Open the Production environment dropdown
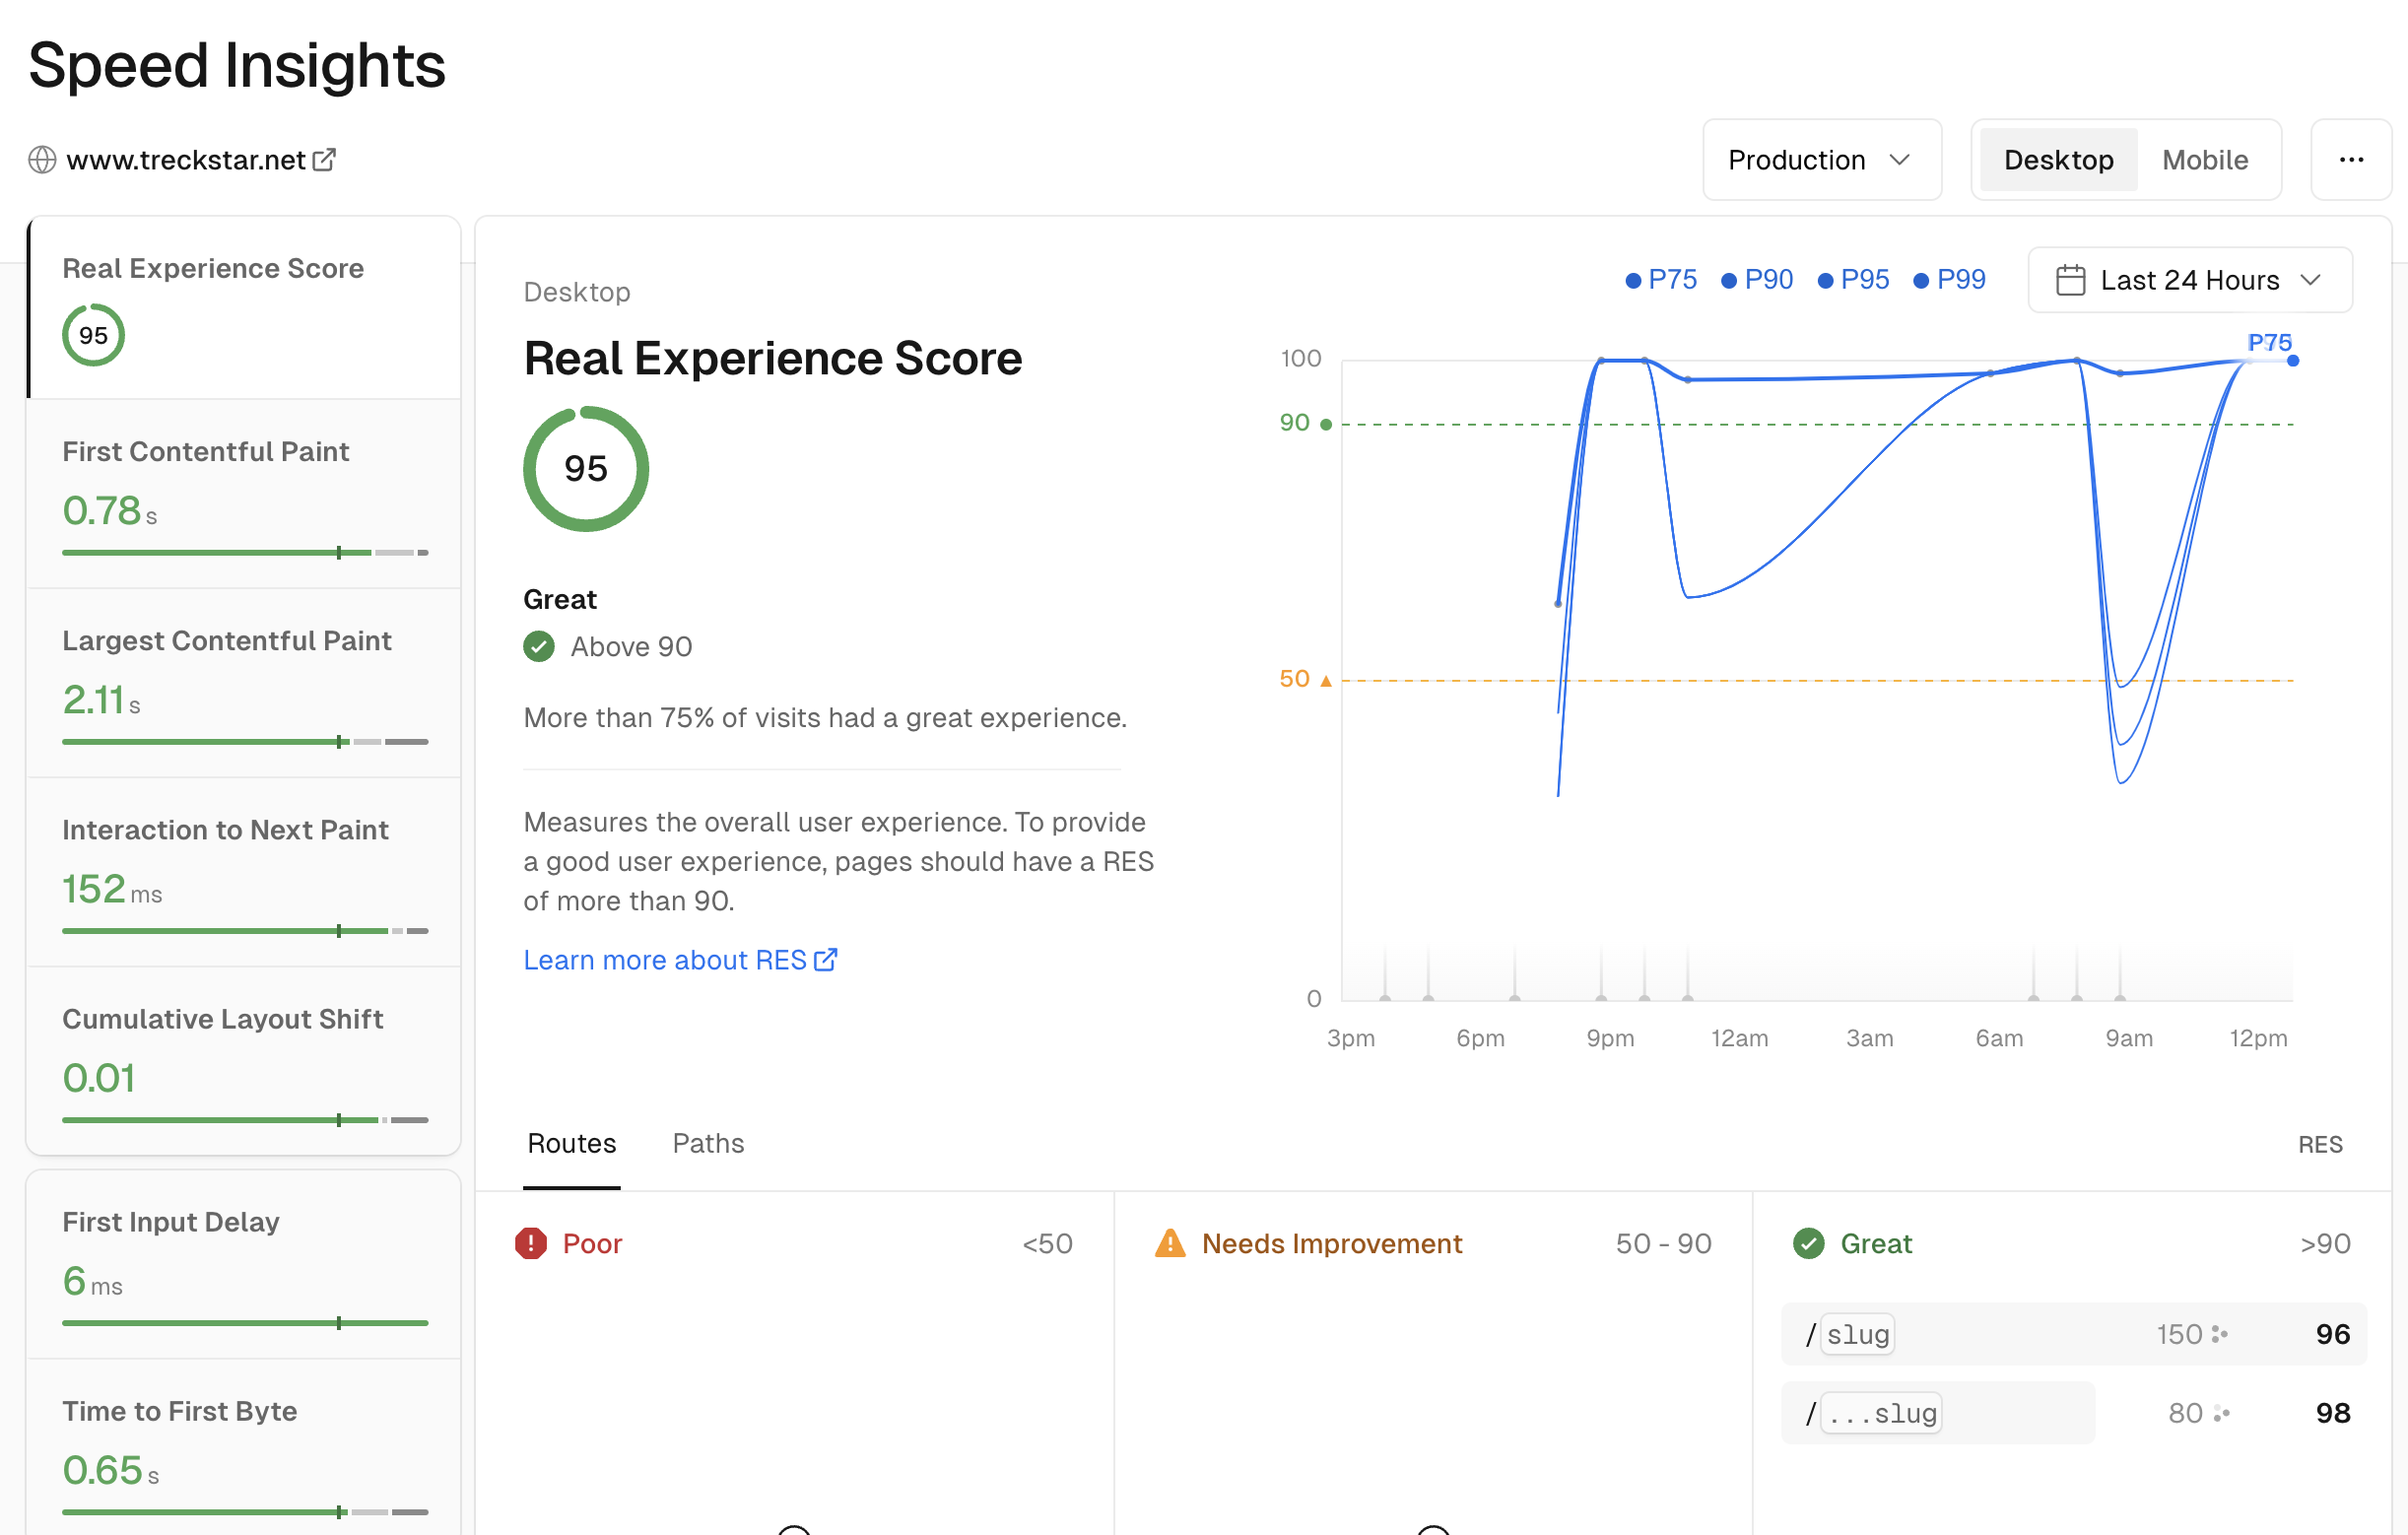Viewport: 2408px width, 1535px height. pyautogui.click(x=1821, y=159)
